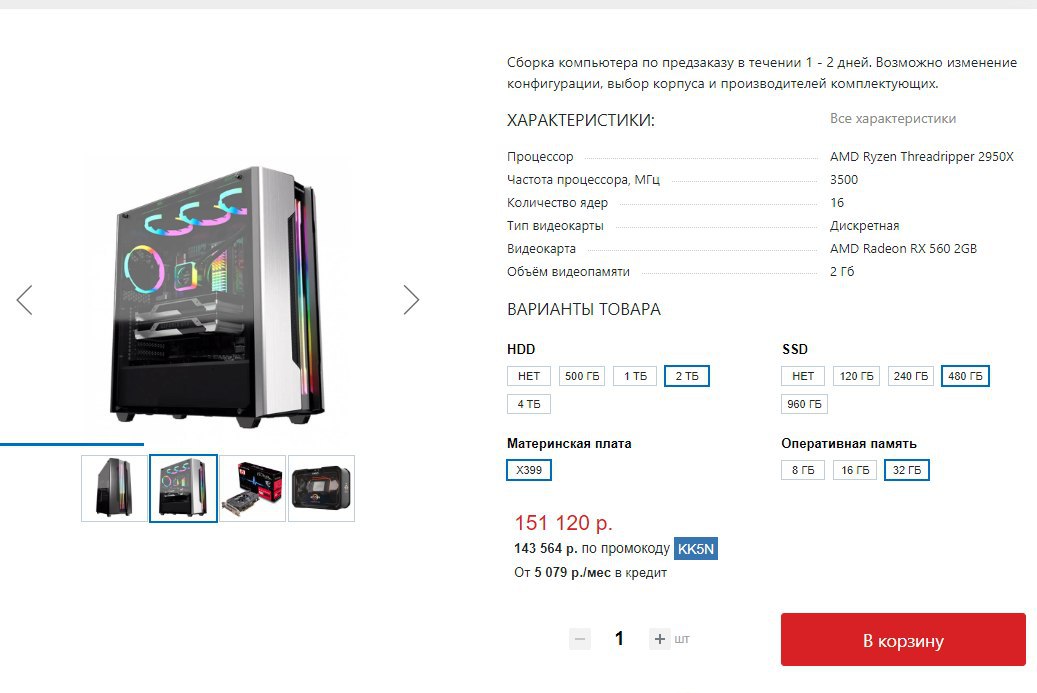Increase quantity with the plus button

[659, 639]
